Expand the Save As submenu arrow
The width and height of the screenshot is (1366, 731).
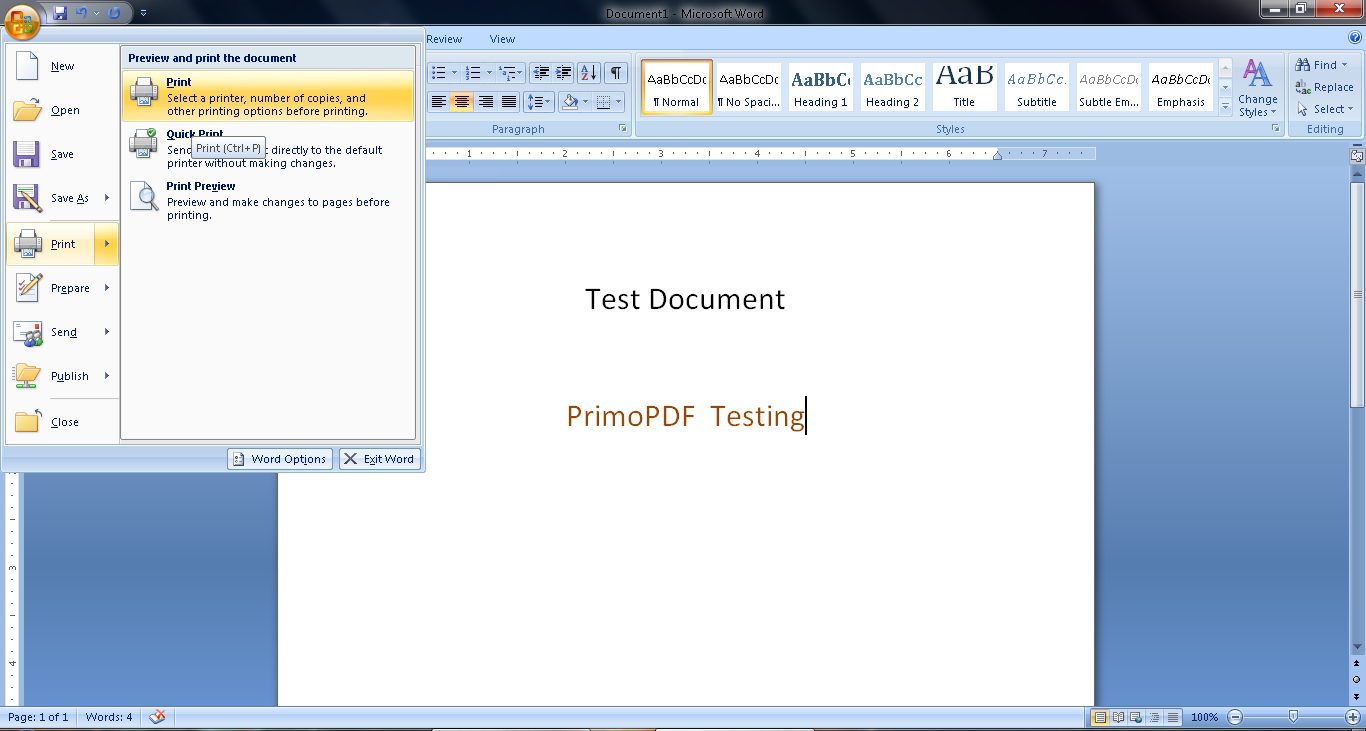point(107,198)
